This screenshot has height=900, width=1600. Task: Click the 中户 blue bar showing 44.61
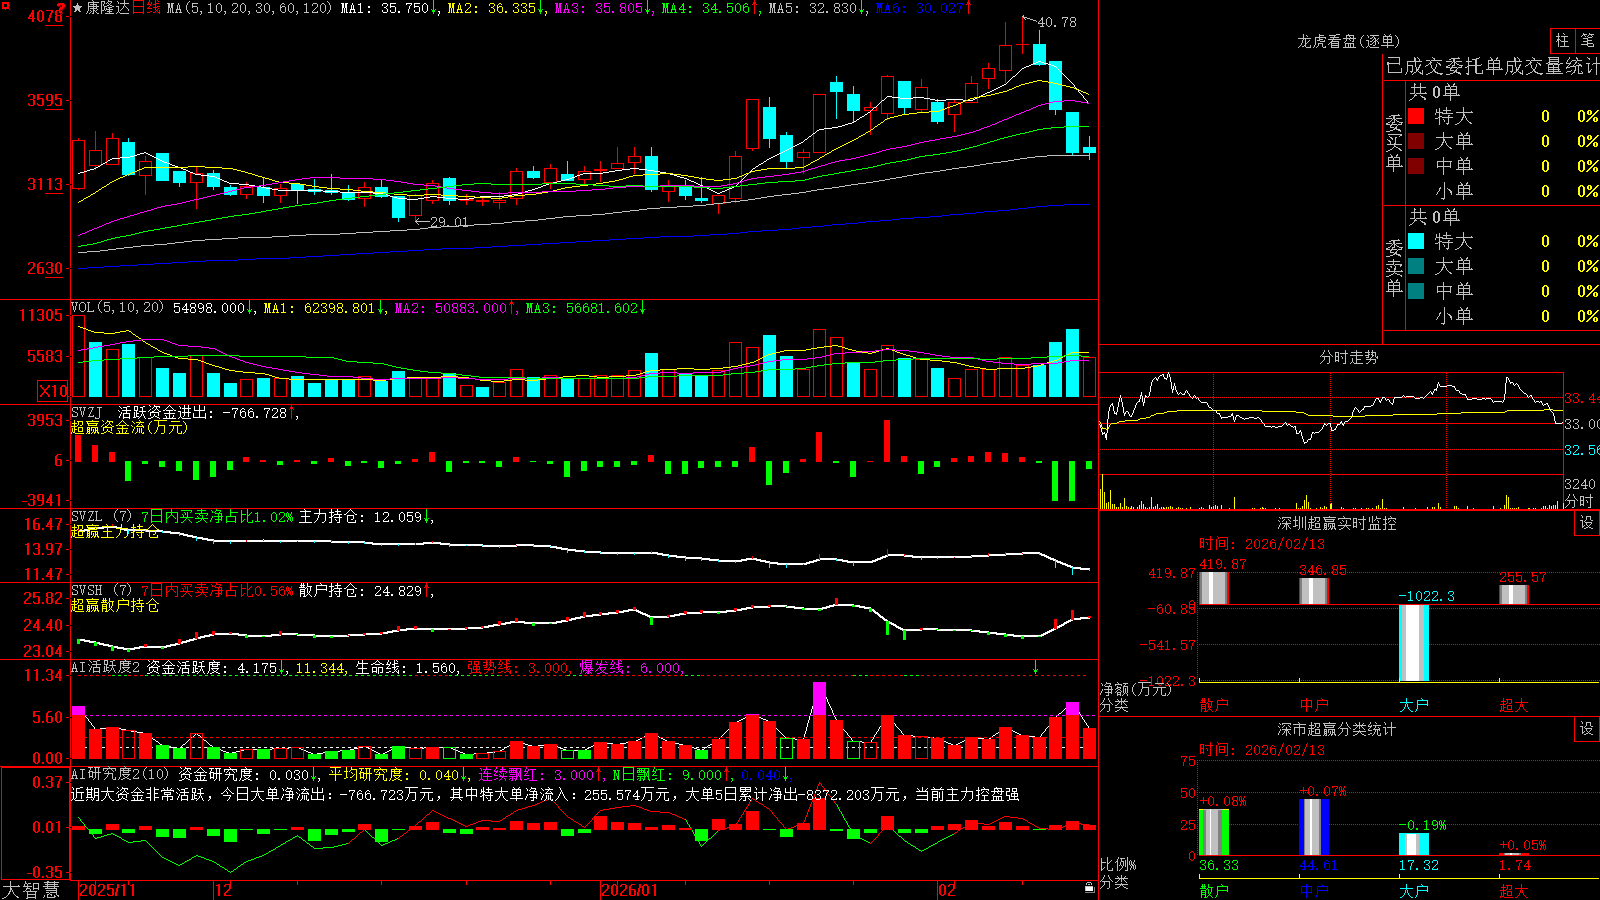tap(1314, 827)
